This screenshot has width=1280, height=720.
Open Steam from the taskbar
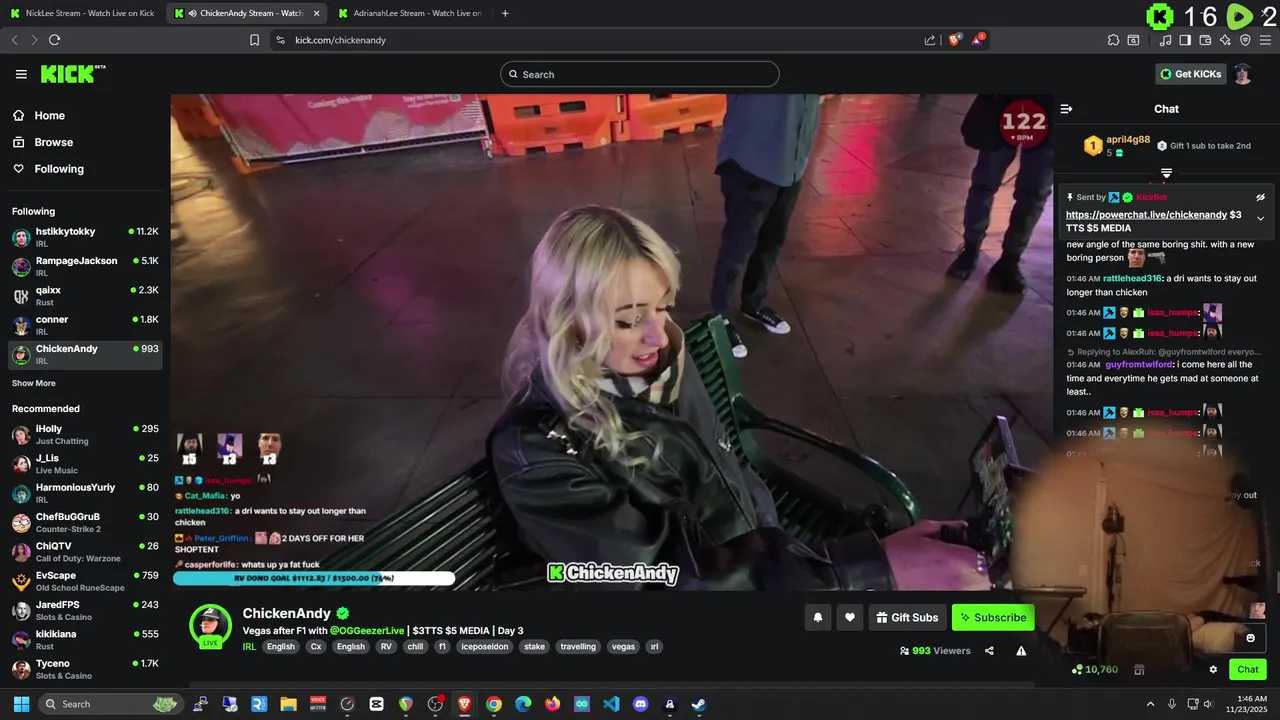698,704
